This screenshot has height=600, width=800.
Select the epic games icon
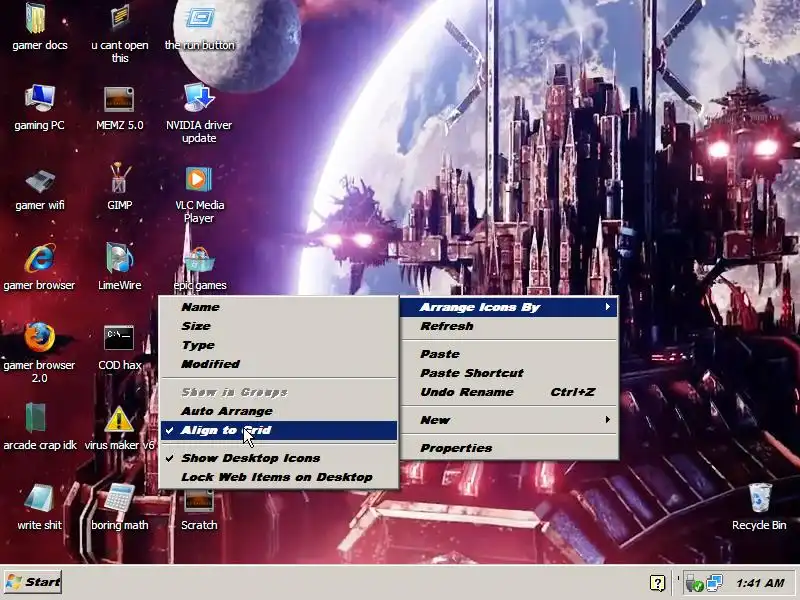click(x=199, y=260)
